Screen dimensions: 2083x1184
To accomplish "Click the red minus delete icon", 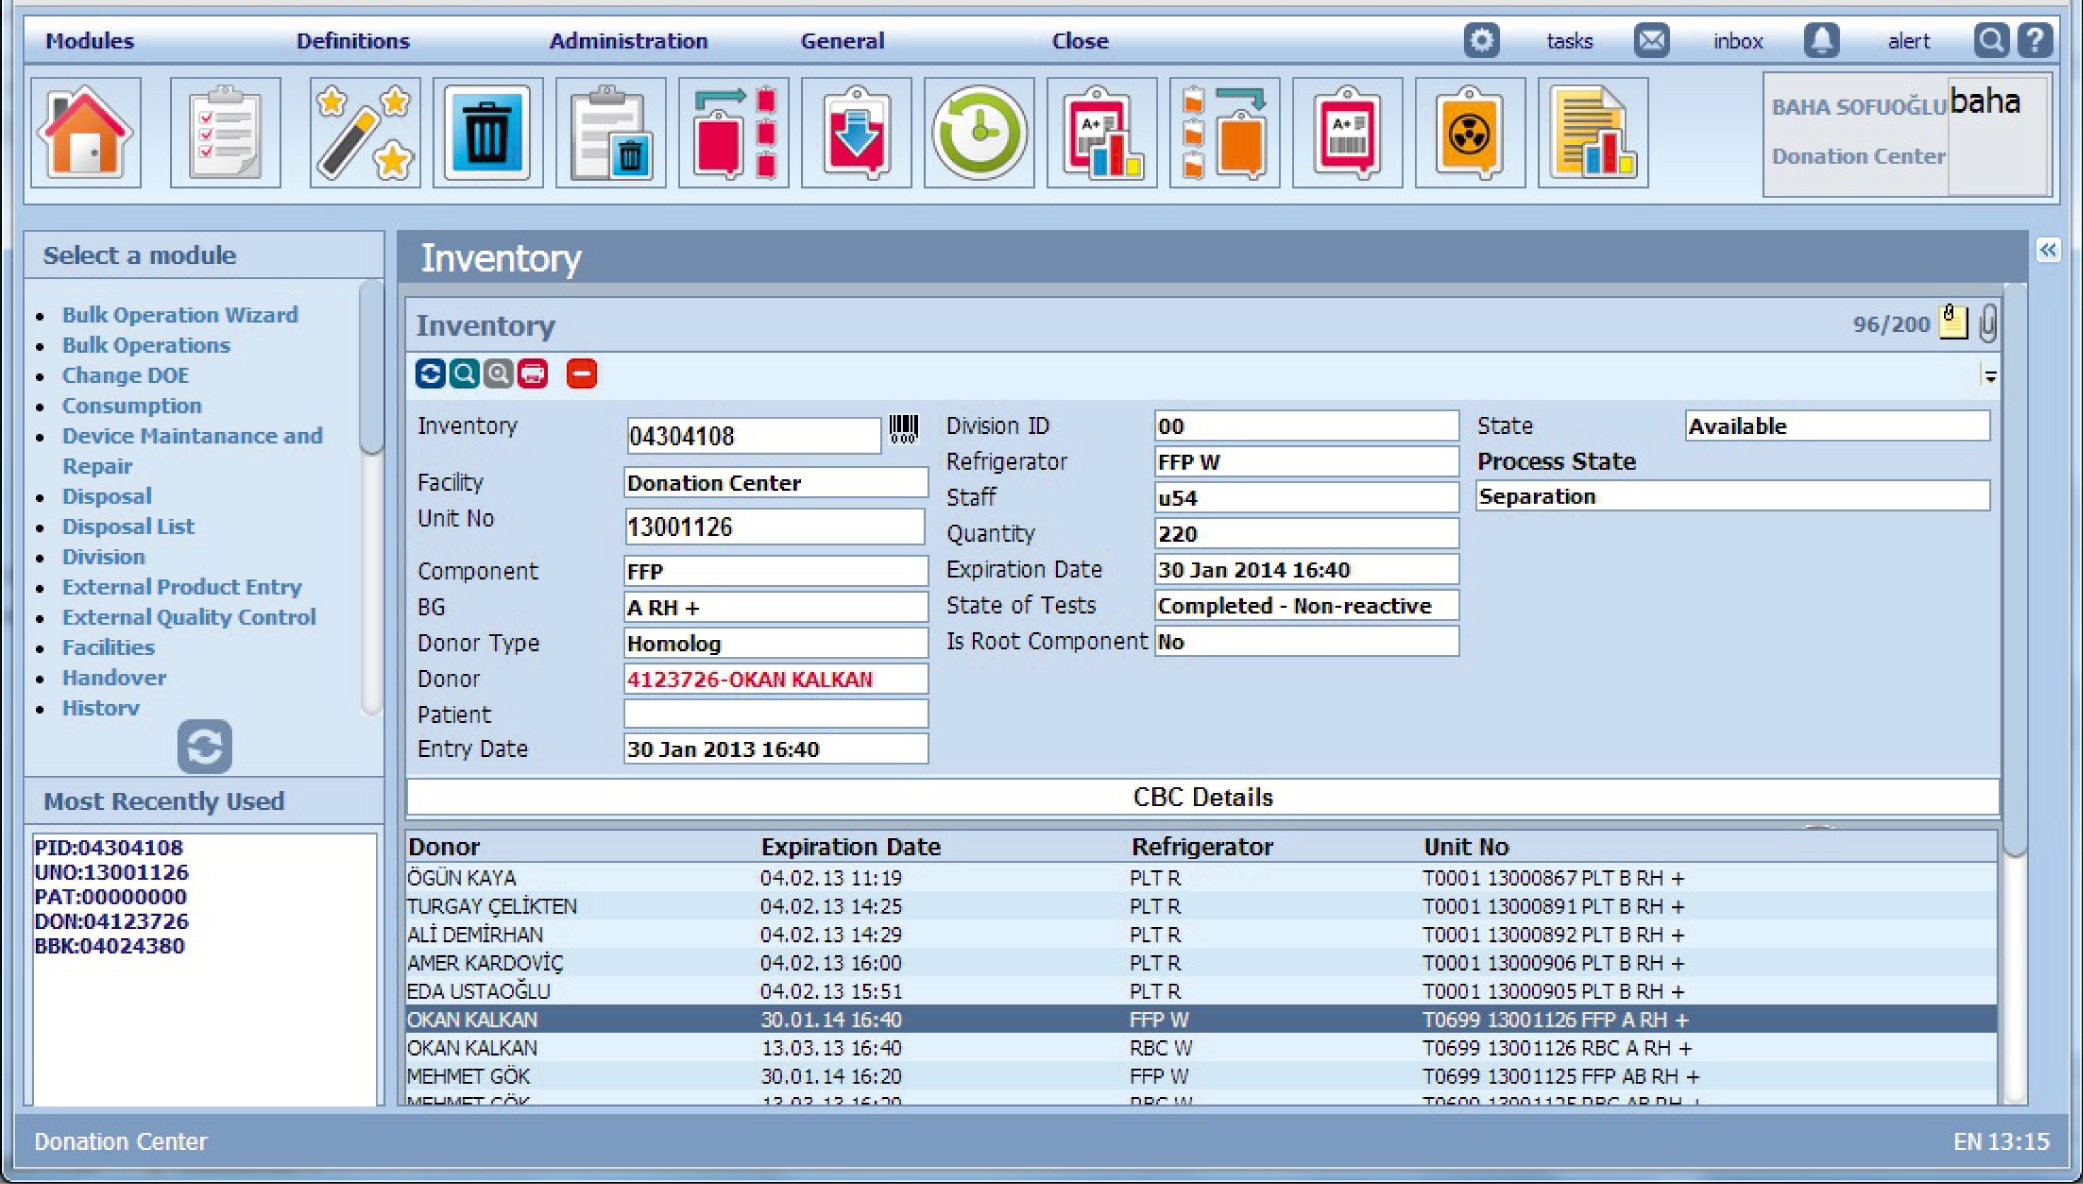I will pyautogui.click(x=581, y=374).
